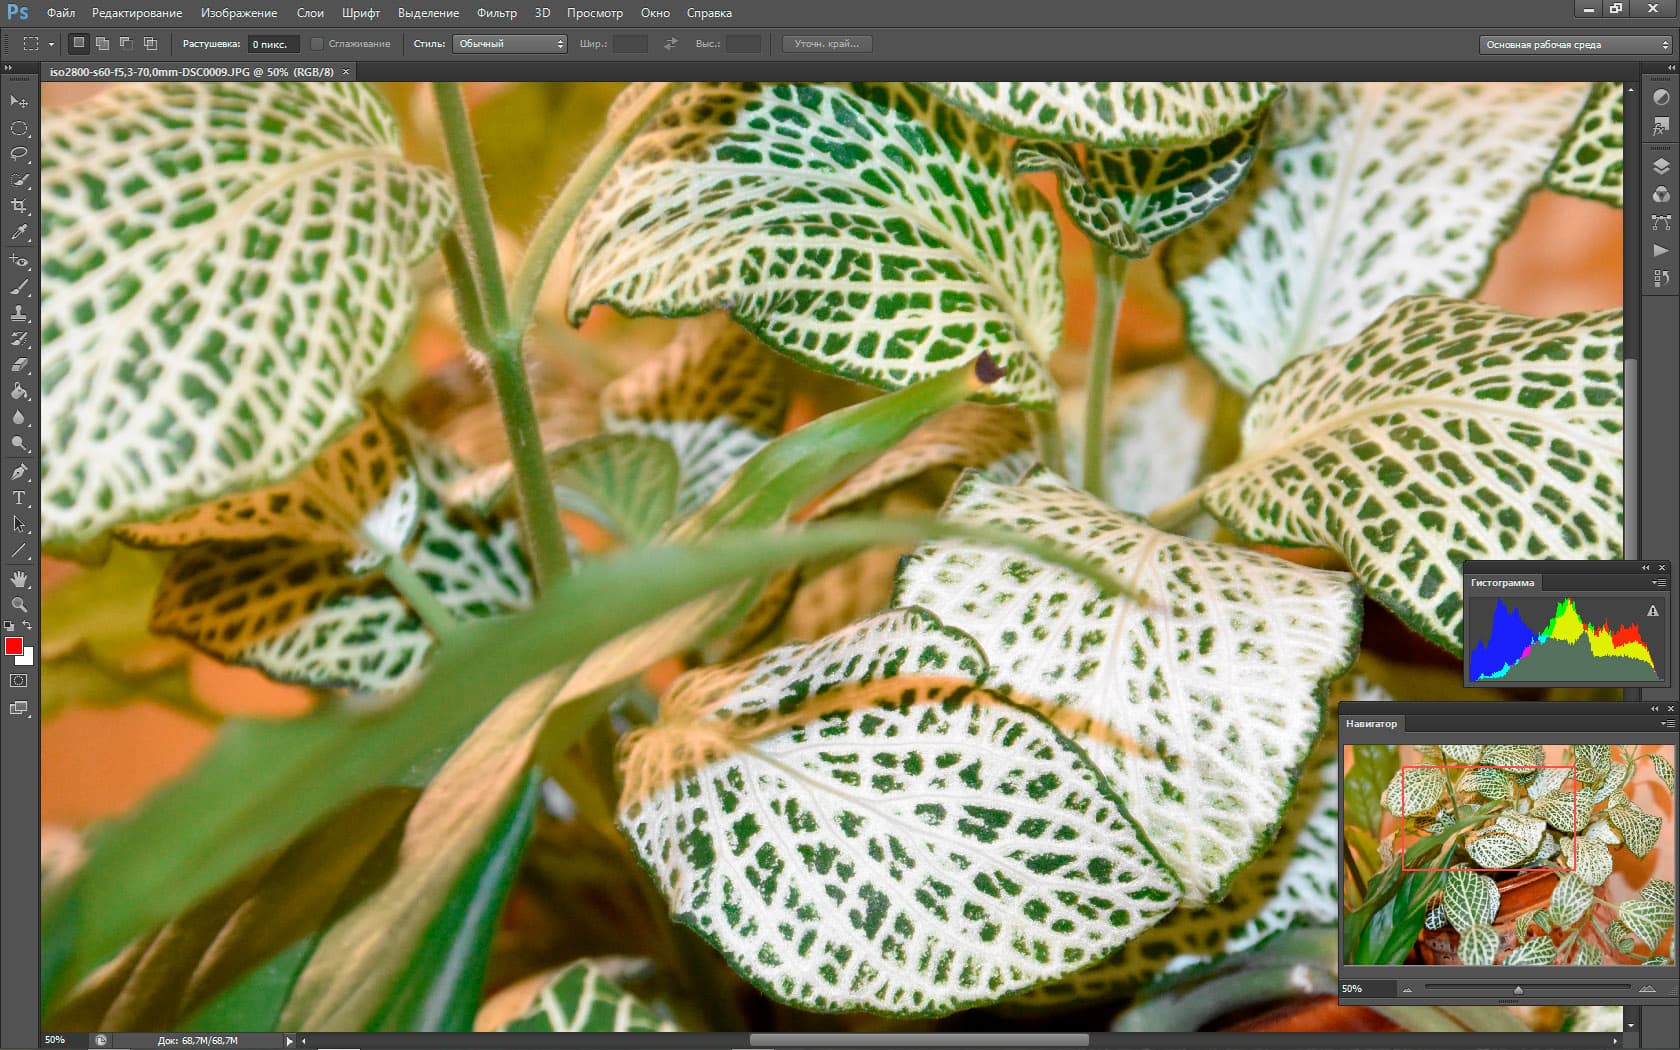Select the Clone Stamp tool
The width and height of the screenshot is (1680, 1050).
click(19, 313)
